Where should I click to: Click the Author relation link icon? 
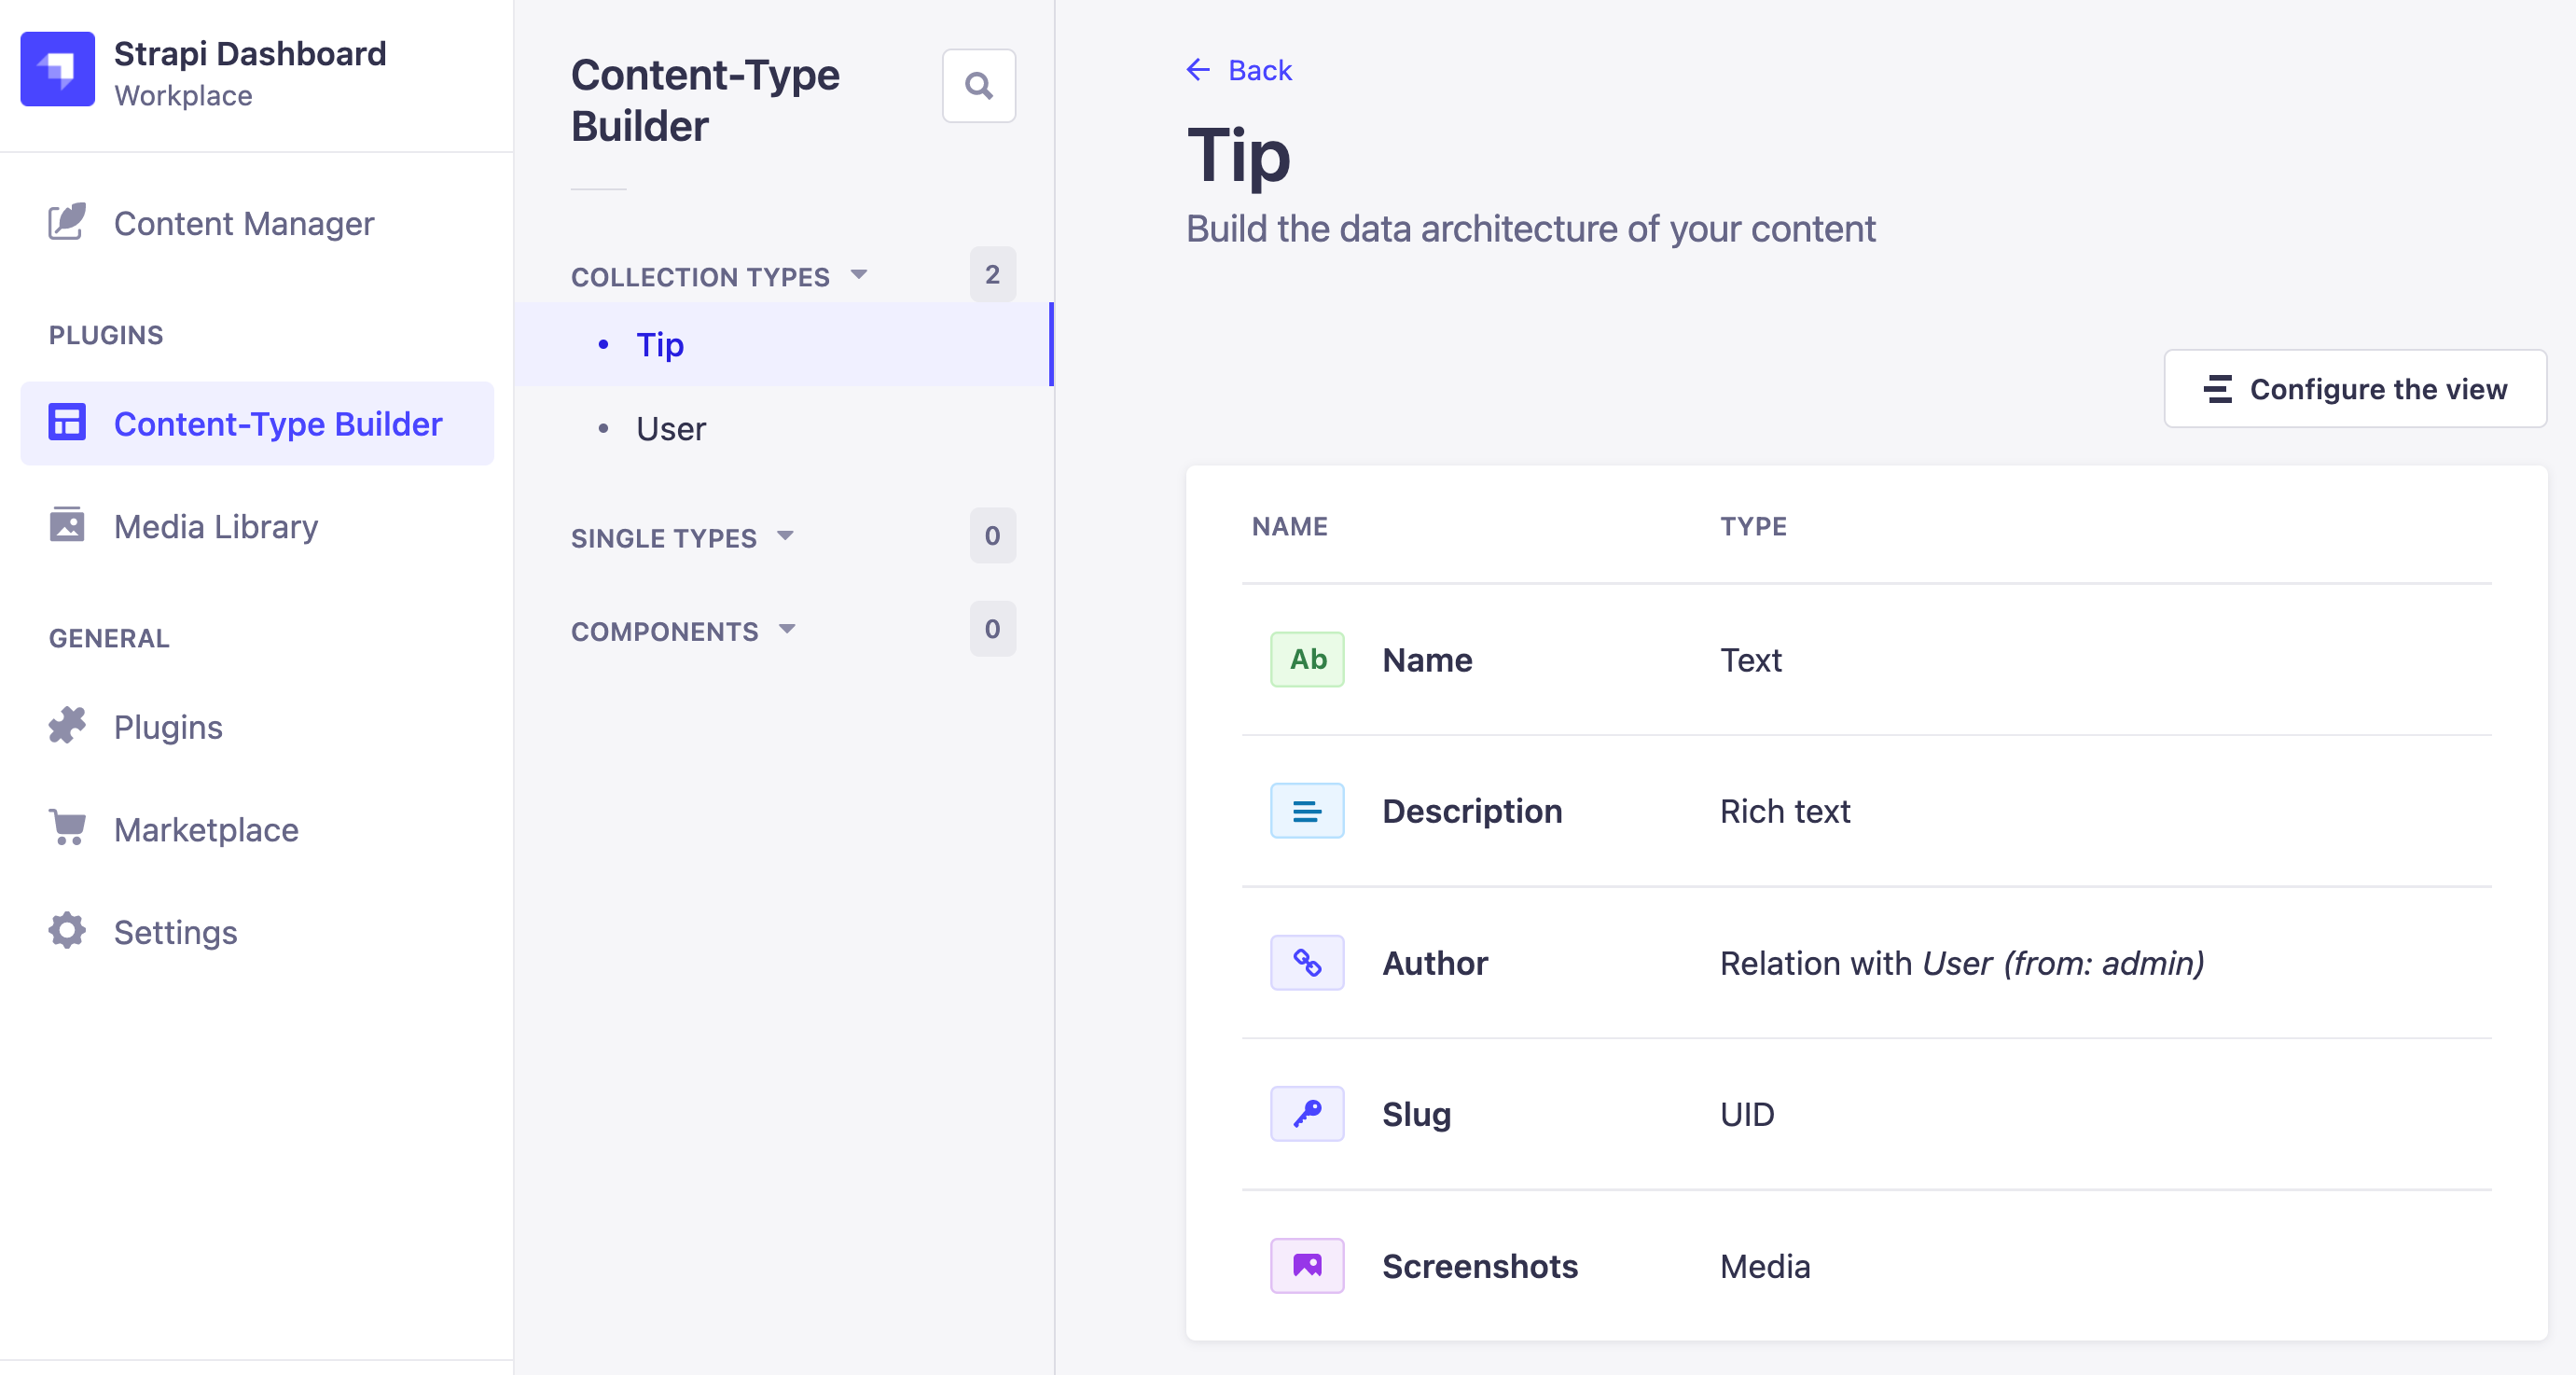pyautogui.click(x=1306, y=963)
